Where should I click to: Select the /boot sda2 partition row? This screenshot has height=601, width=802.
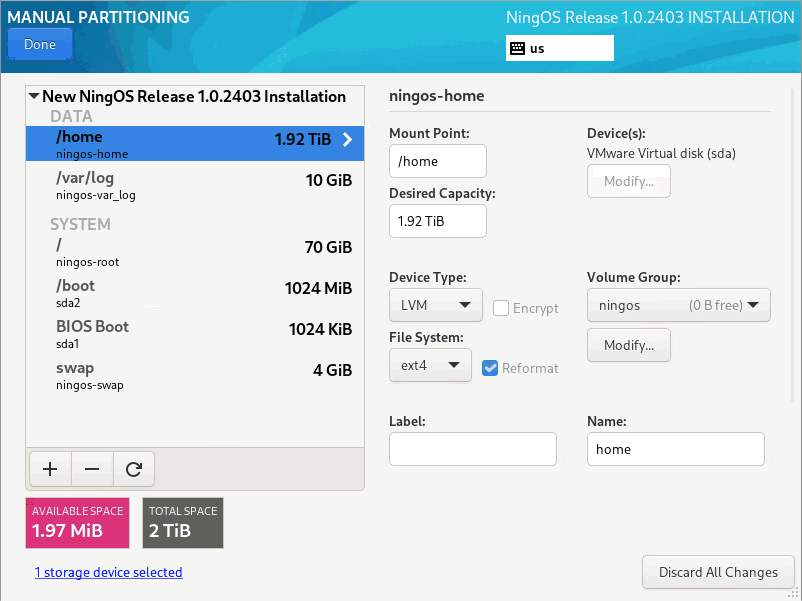tap(195, 293)
